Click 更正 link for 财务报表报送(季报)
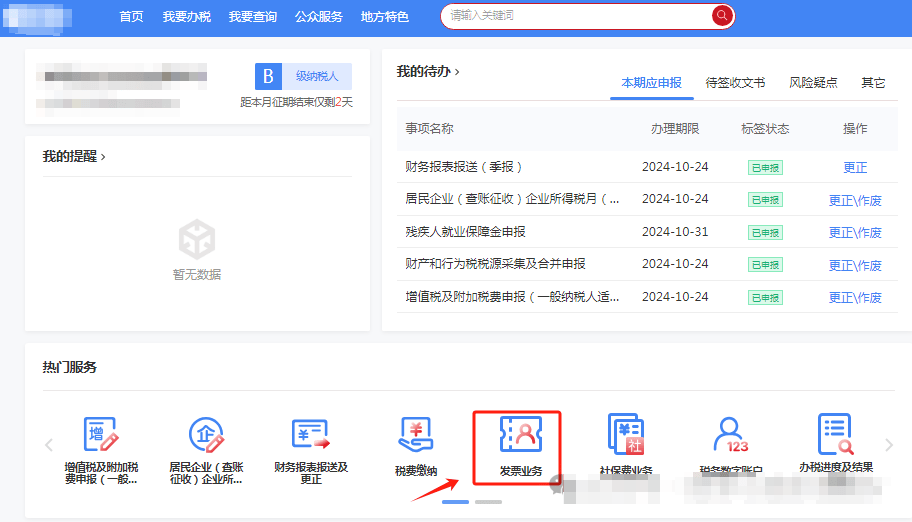 tap(855, 167)
